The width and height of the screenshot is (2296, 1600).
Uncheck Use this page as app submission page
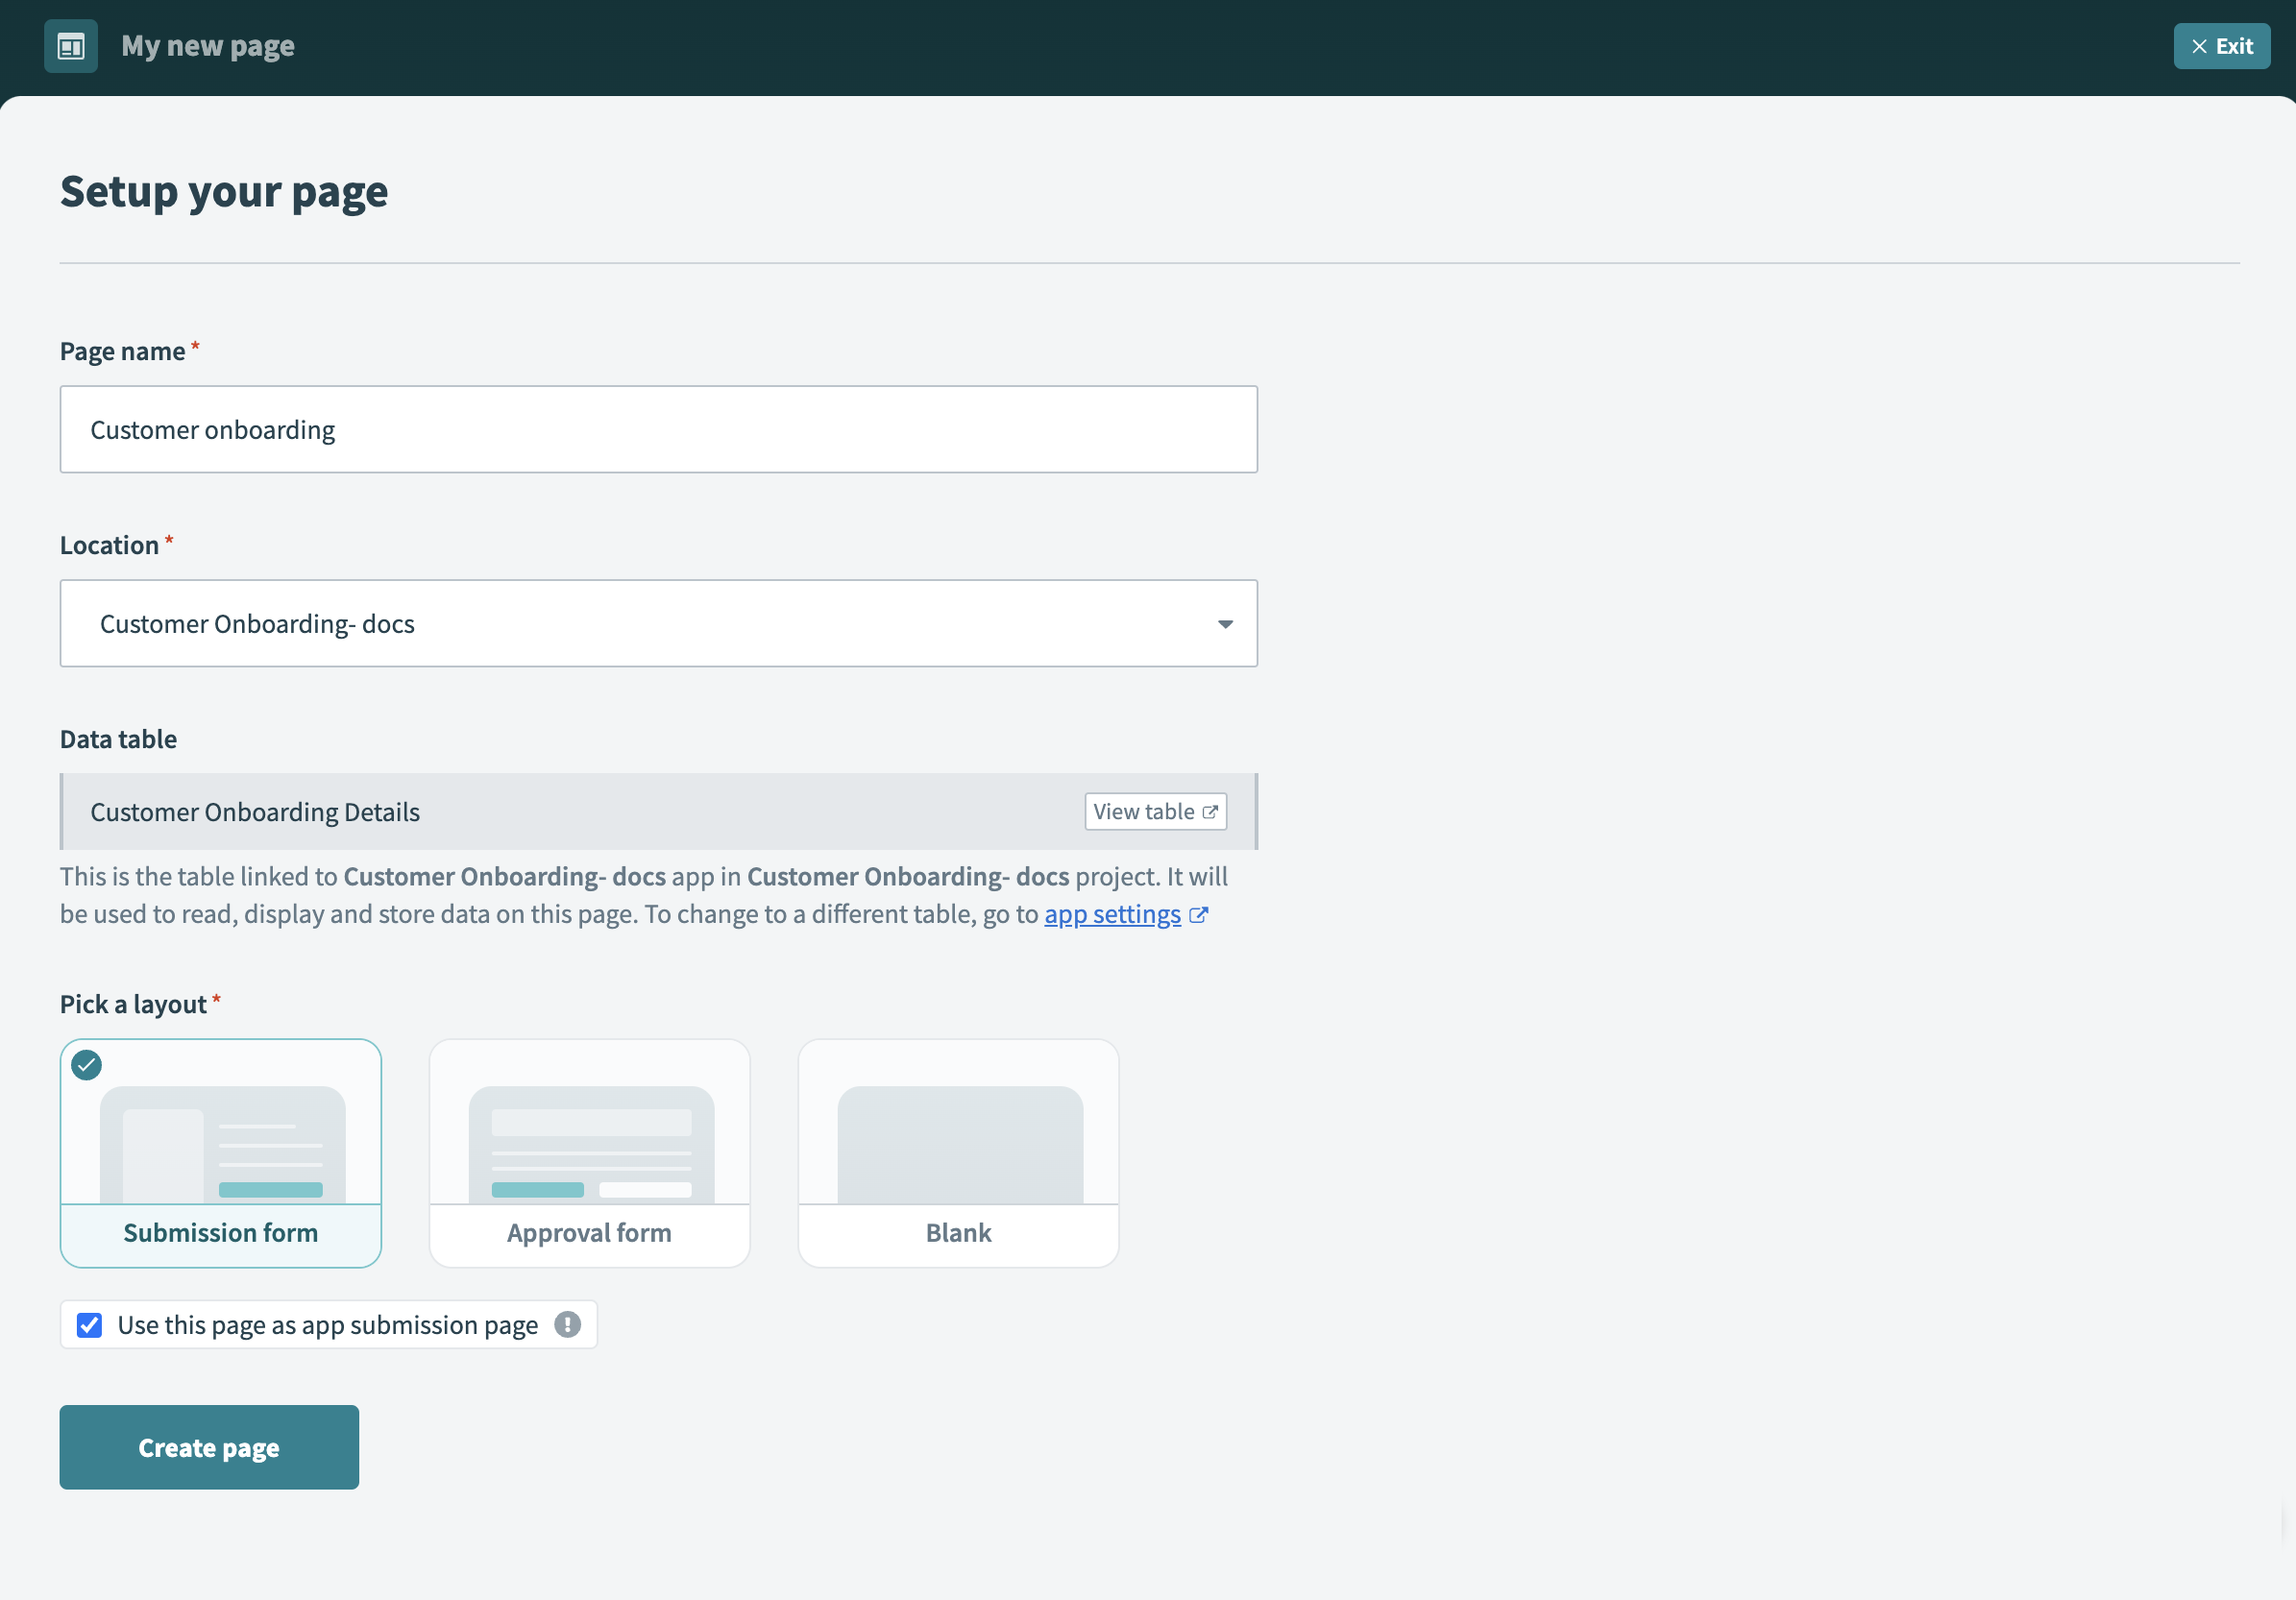pos(89,1325)
